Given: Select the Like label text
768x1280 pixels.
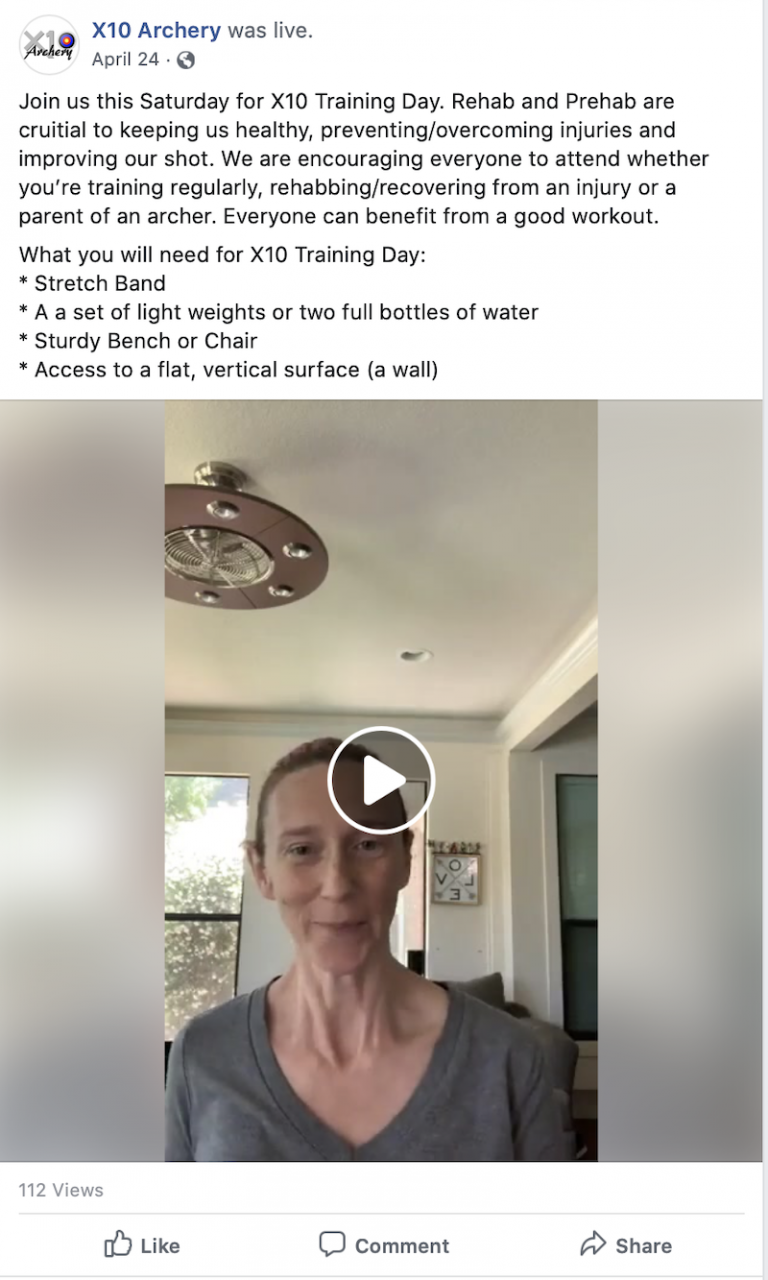Looking at the screenshot, I should (x=160, y=1246).
